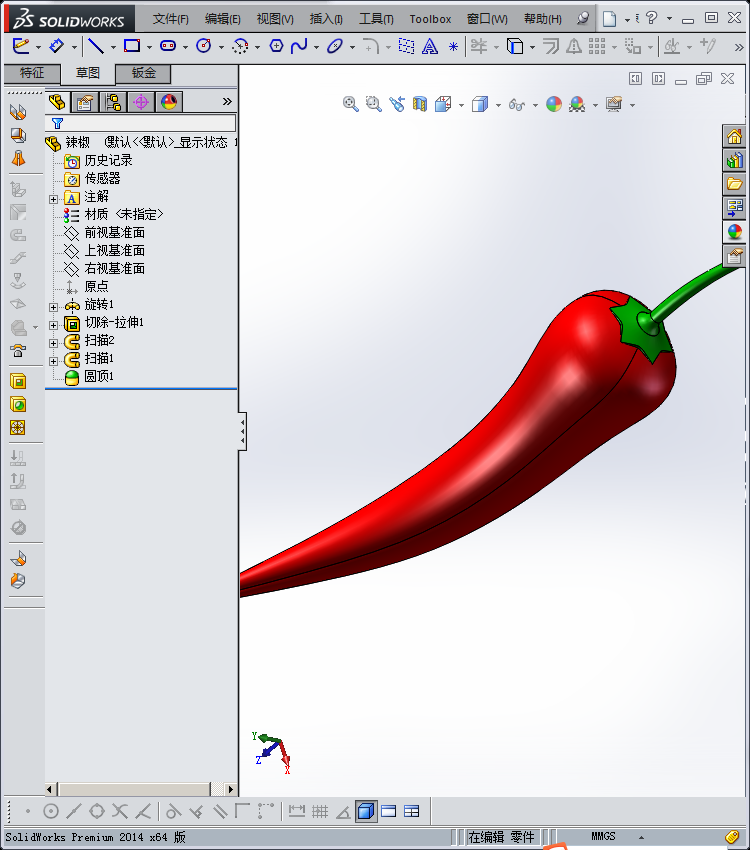Image resolution: width=750 pixels, height=850 pixels.
Task: Expand the 旋转1 feature node
Action: pos(53,307)
